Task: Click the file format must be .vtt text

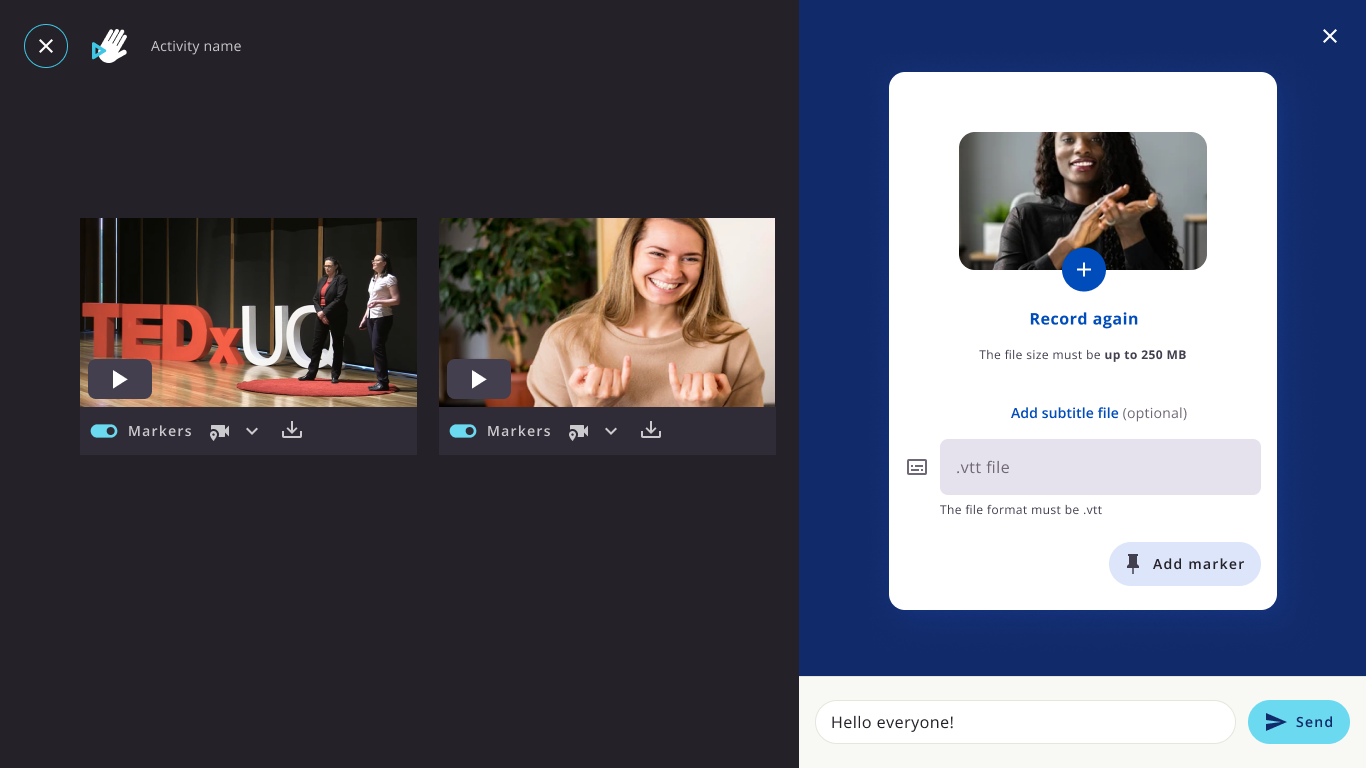Action: (x=1021, y=510)
